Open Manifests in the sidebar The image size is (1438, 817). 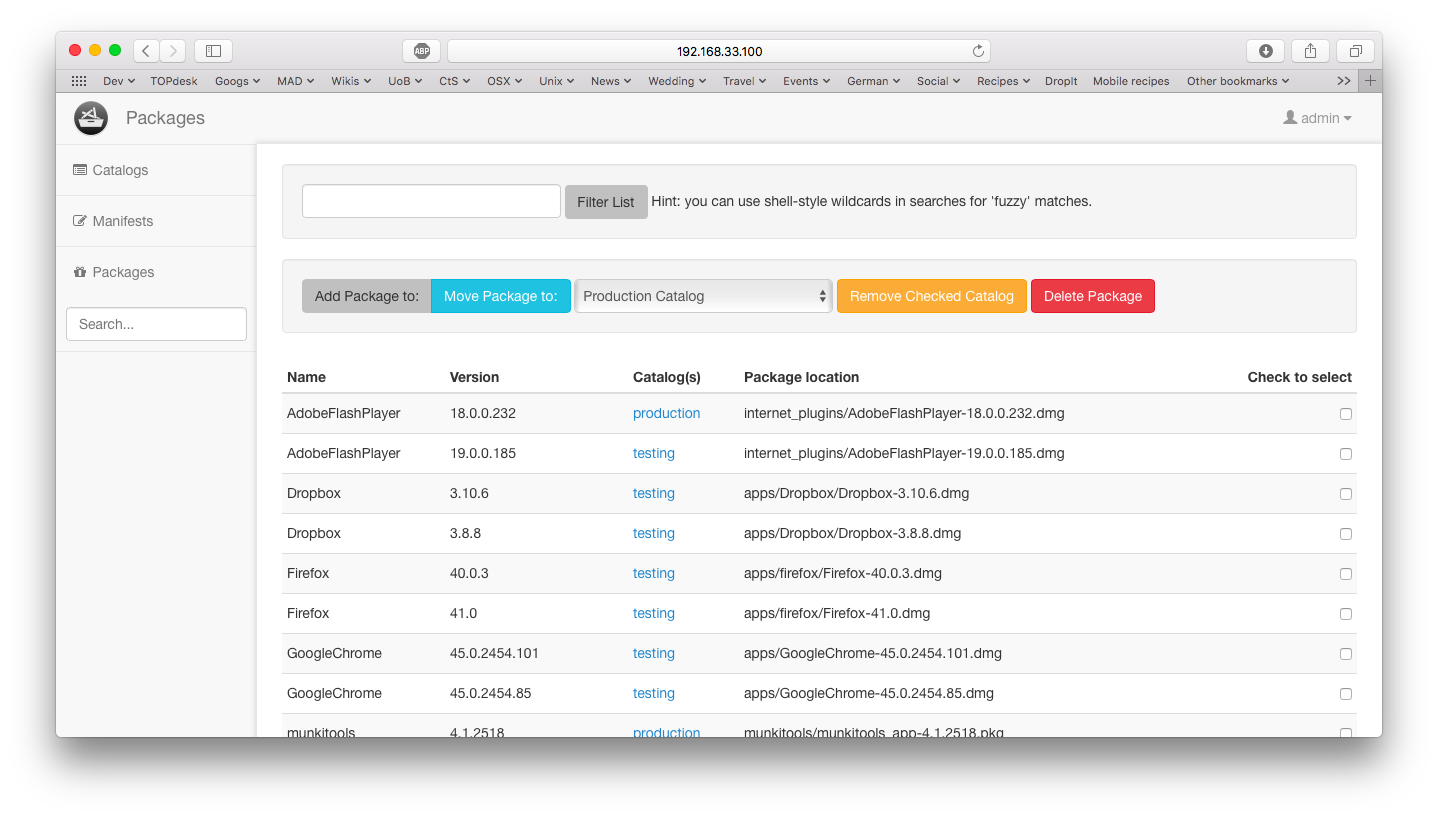[x=156, y=221]
